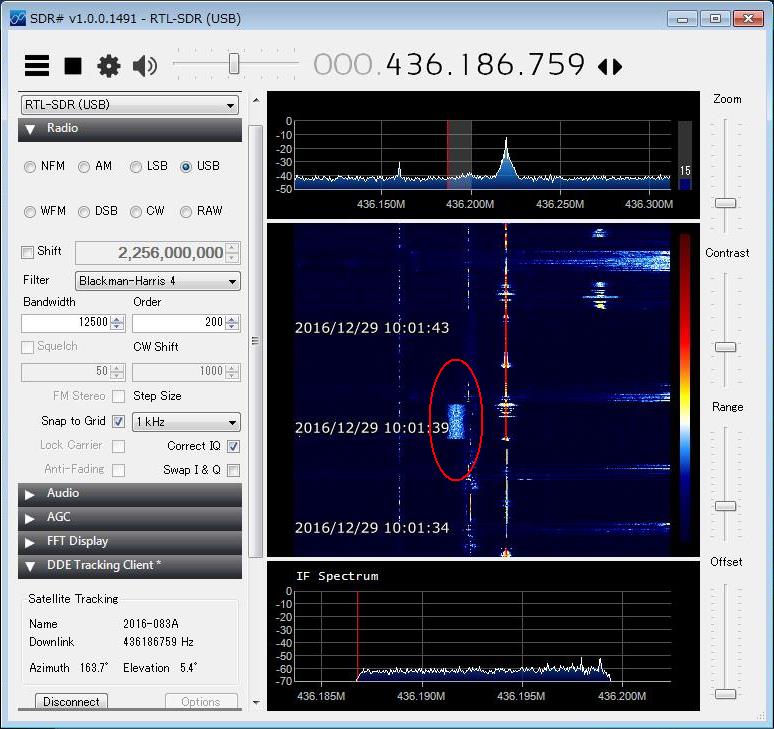Increase Shift value with up arrow
This screenshot has width=774, height=729.
[x=232, y=248]
